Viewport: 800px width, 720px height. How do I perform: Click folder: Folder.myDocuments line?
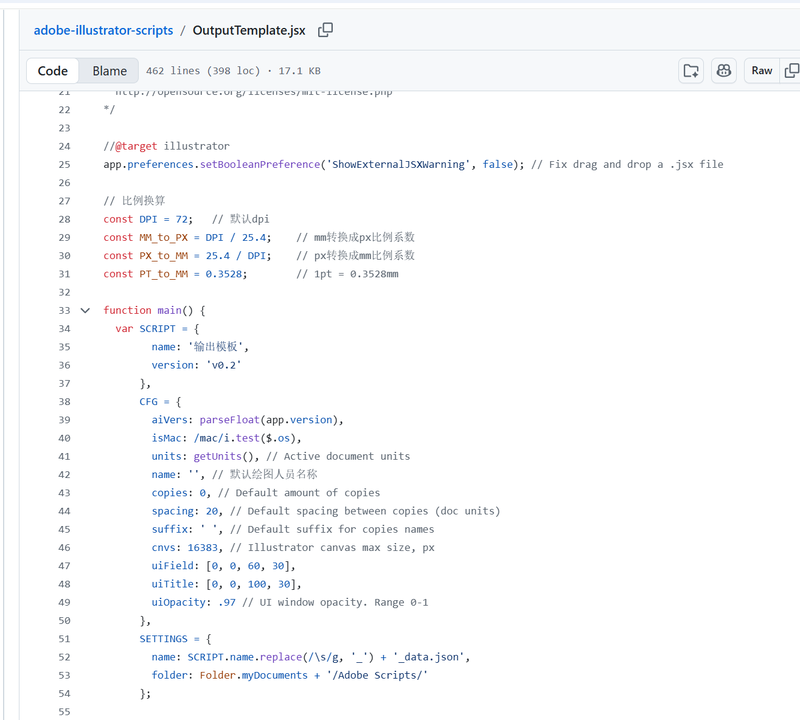289,676
